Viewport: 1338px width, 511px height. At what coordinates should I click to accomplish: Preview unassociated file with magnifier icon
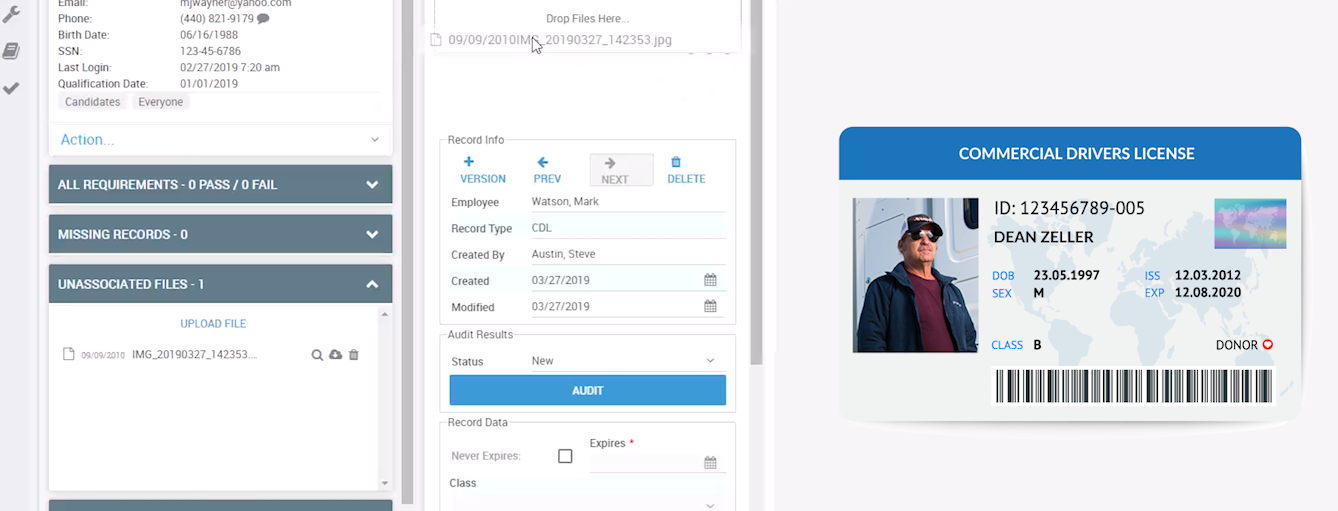(317, 355)
